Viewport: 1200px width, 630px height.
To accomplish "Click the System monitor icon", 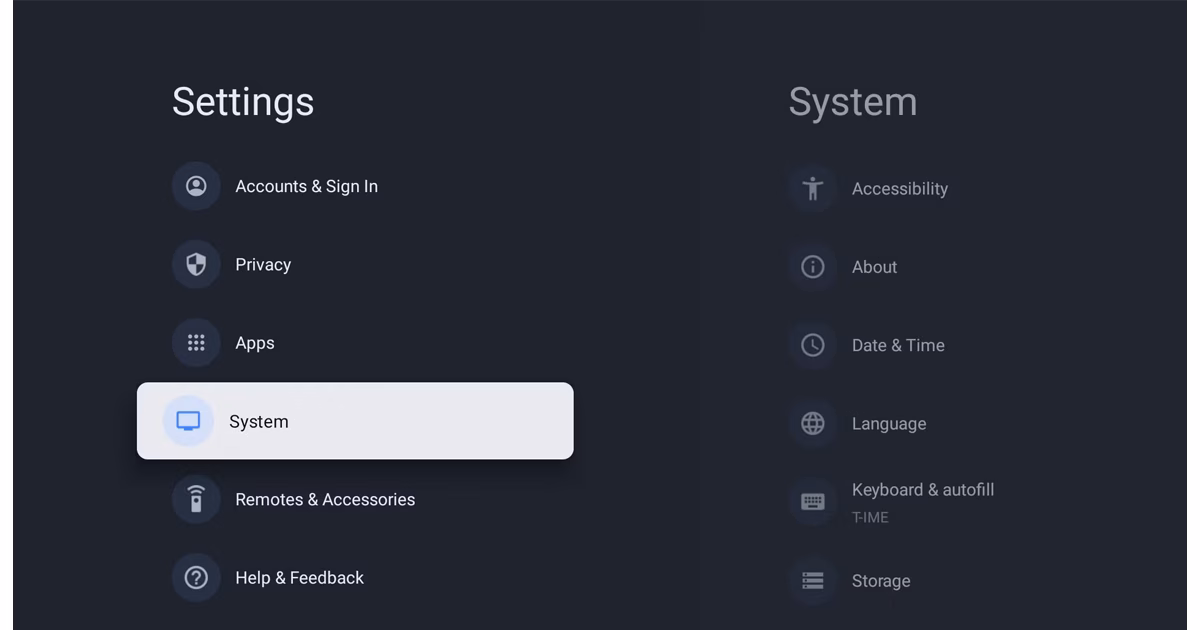I will point(188,421).
